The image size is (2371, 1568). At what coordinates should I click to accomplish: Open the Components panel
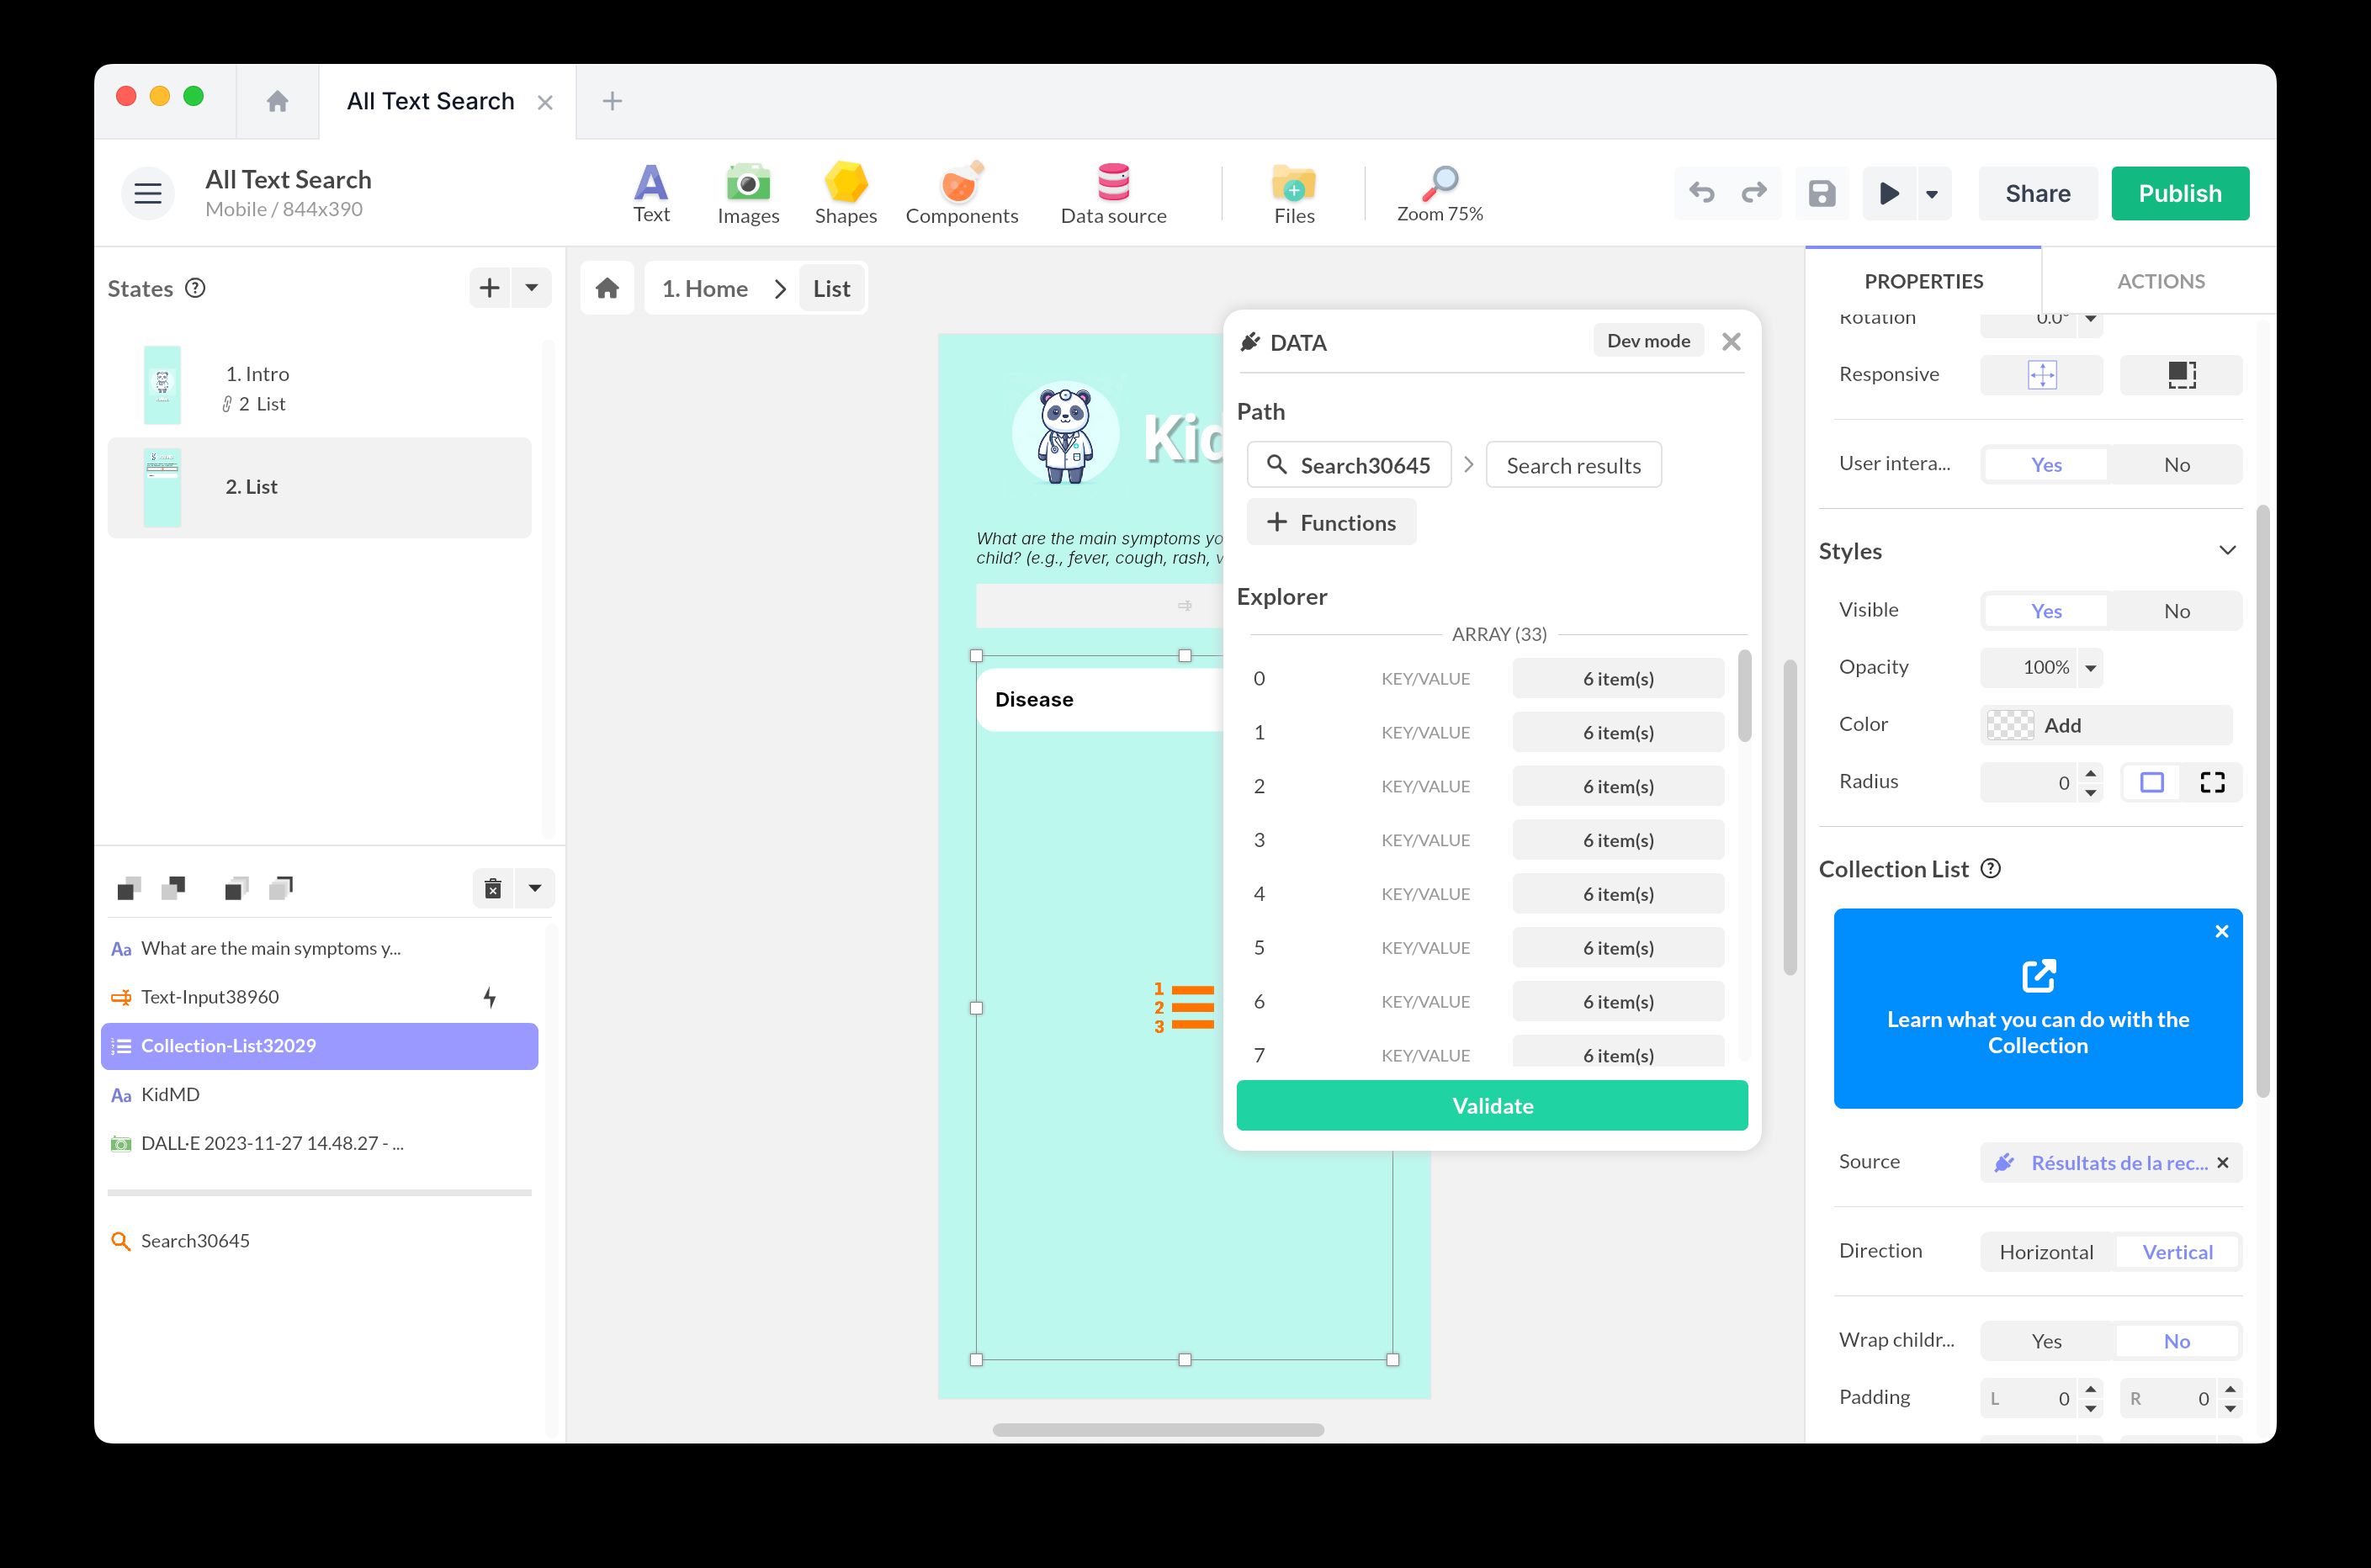click(x=961, y=193)
